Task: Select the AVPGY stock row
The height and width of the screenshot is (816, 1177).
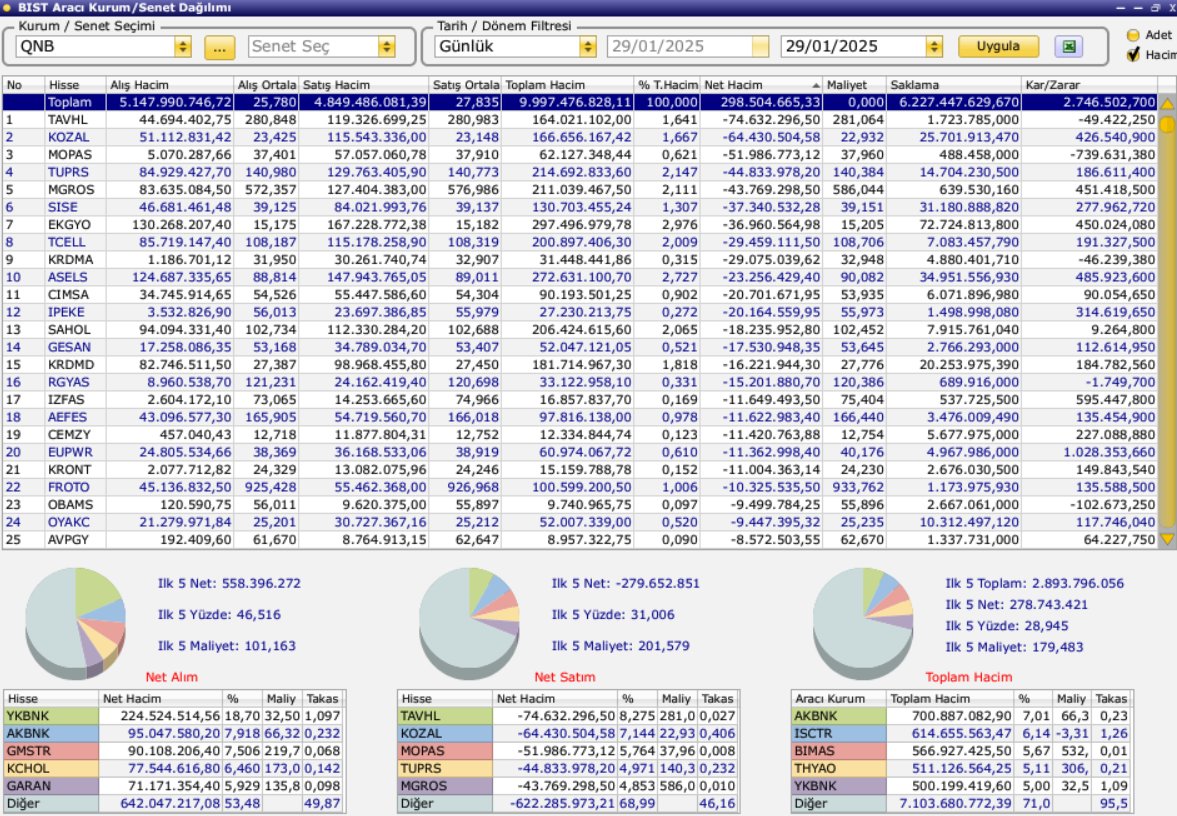Action: (x=579, y=540)
